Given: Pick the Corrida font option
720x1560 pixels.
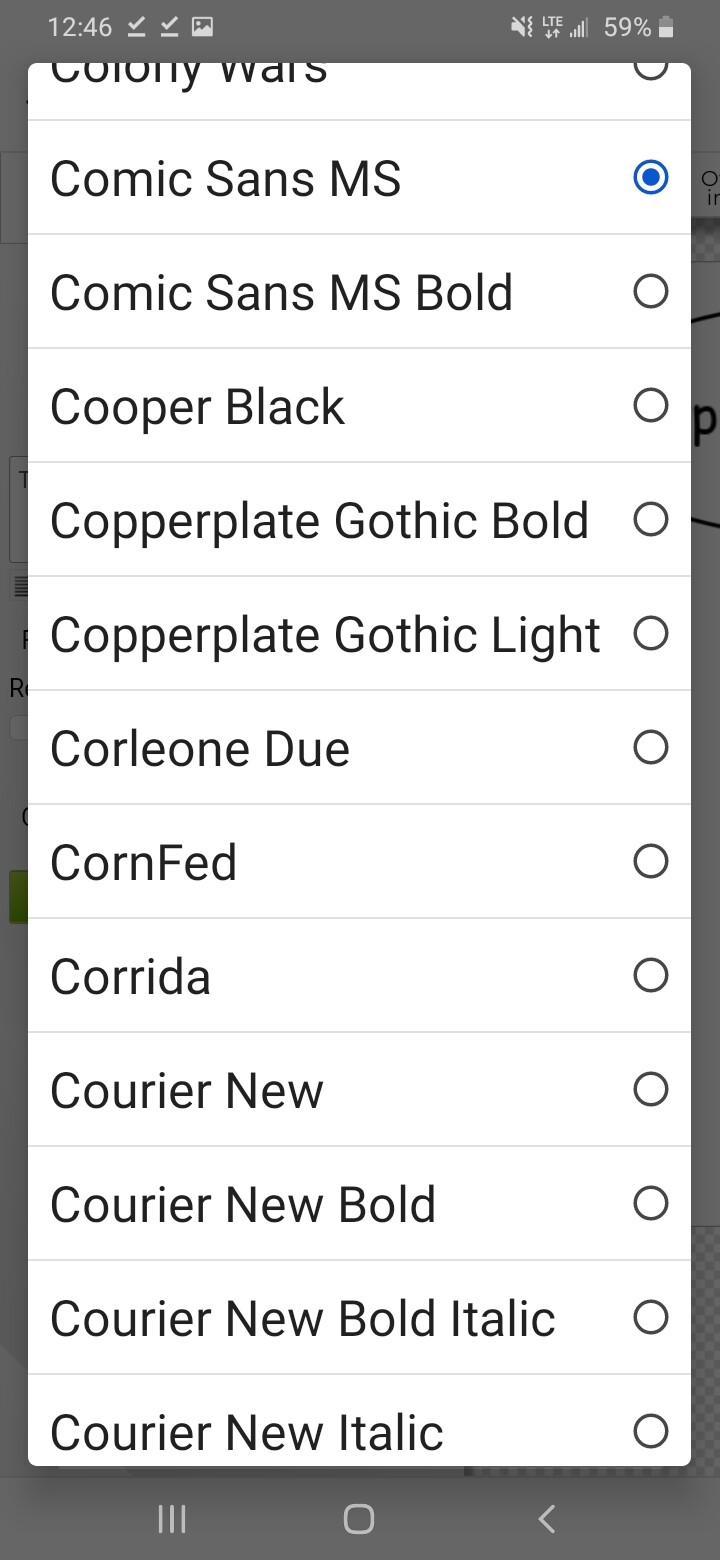Looking at the screenshot, I should coord(650,976).
